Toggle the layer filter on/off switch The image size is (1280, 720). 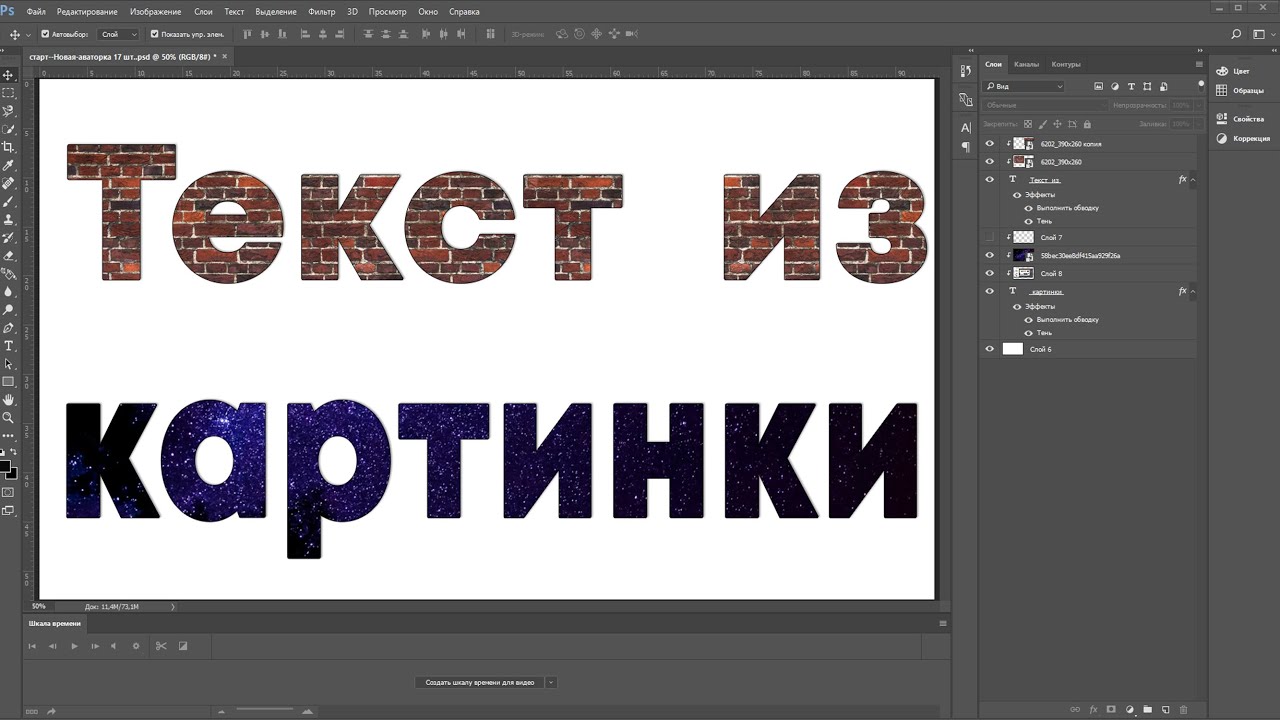coord(1201,86)
